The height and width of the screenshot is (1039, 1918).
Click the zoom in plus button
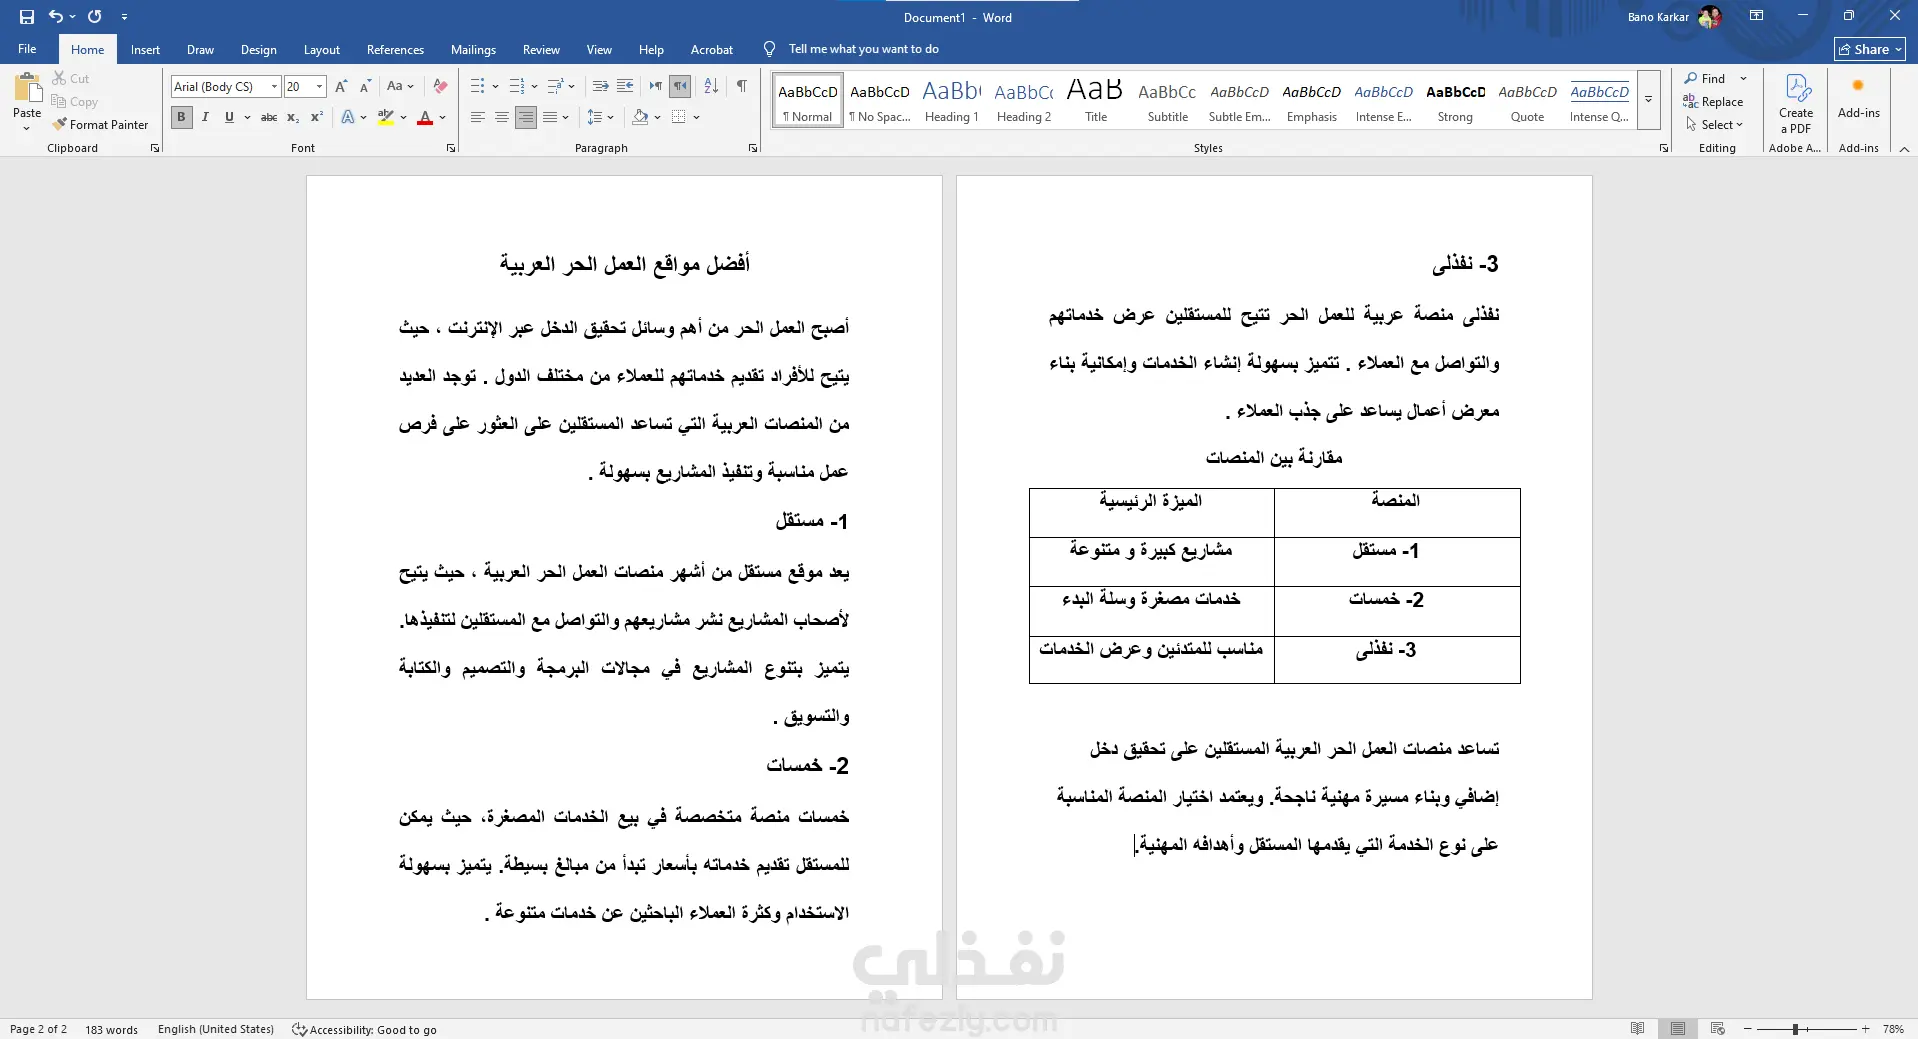1865,1029
